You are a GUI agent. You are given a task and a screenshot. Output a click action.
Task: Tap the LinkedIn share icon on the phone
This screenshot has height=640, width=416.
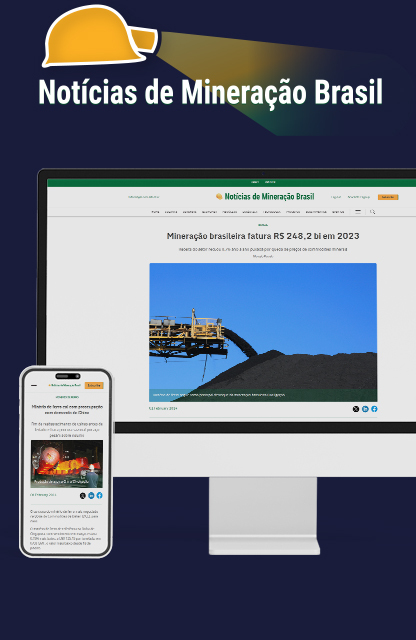[x=91, y=496]
